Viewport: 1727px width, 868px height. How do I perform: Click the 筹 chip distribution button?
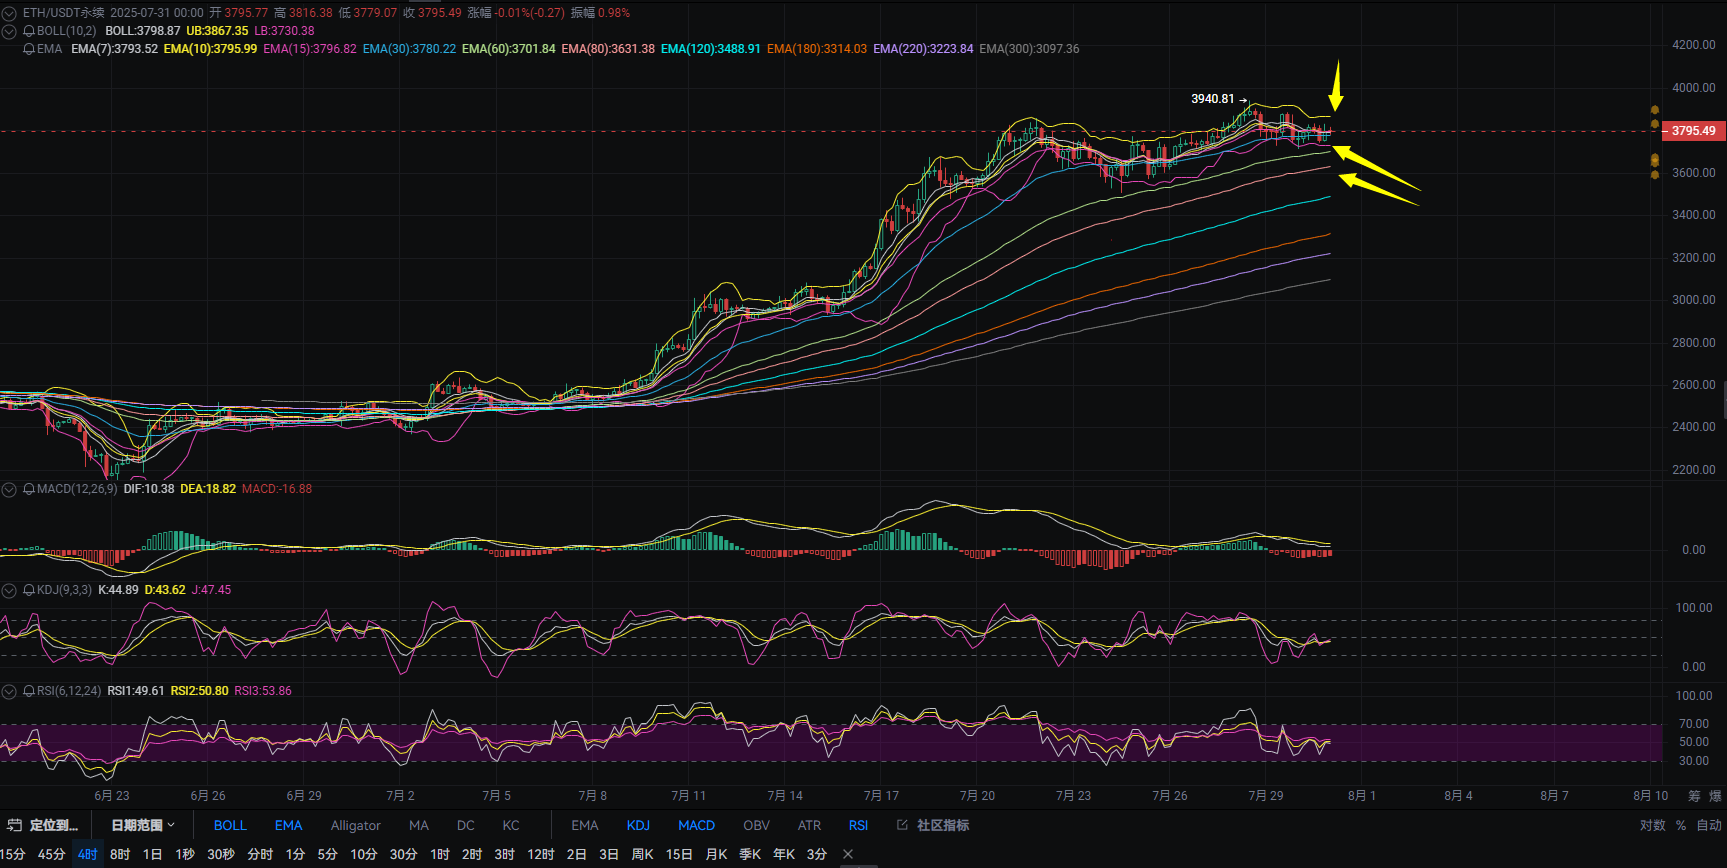point(1693,796)
